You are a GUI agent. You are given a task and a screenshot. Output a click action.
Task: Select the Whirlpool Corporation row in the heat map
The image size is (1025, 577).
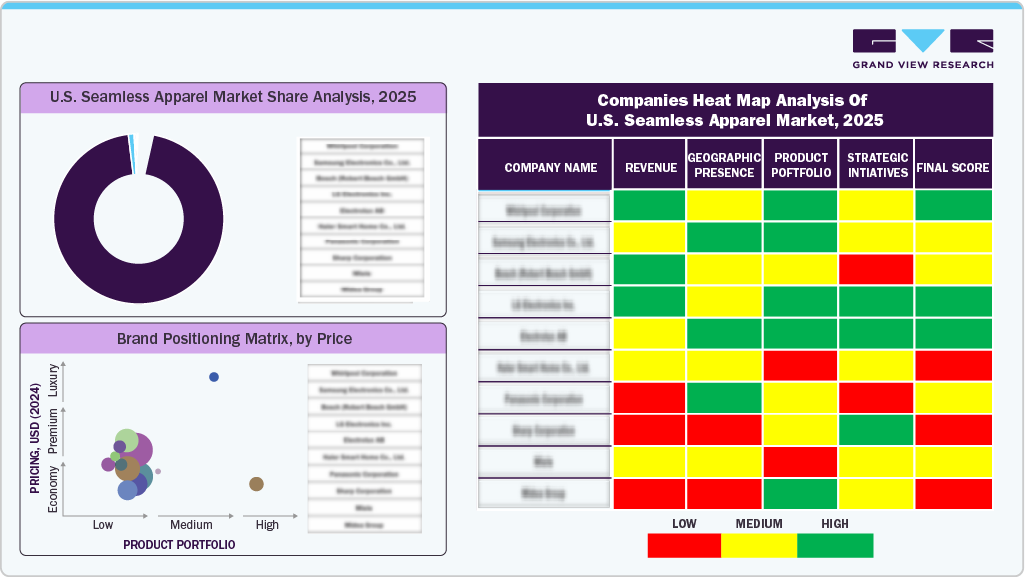pos(545,207)
